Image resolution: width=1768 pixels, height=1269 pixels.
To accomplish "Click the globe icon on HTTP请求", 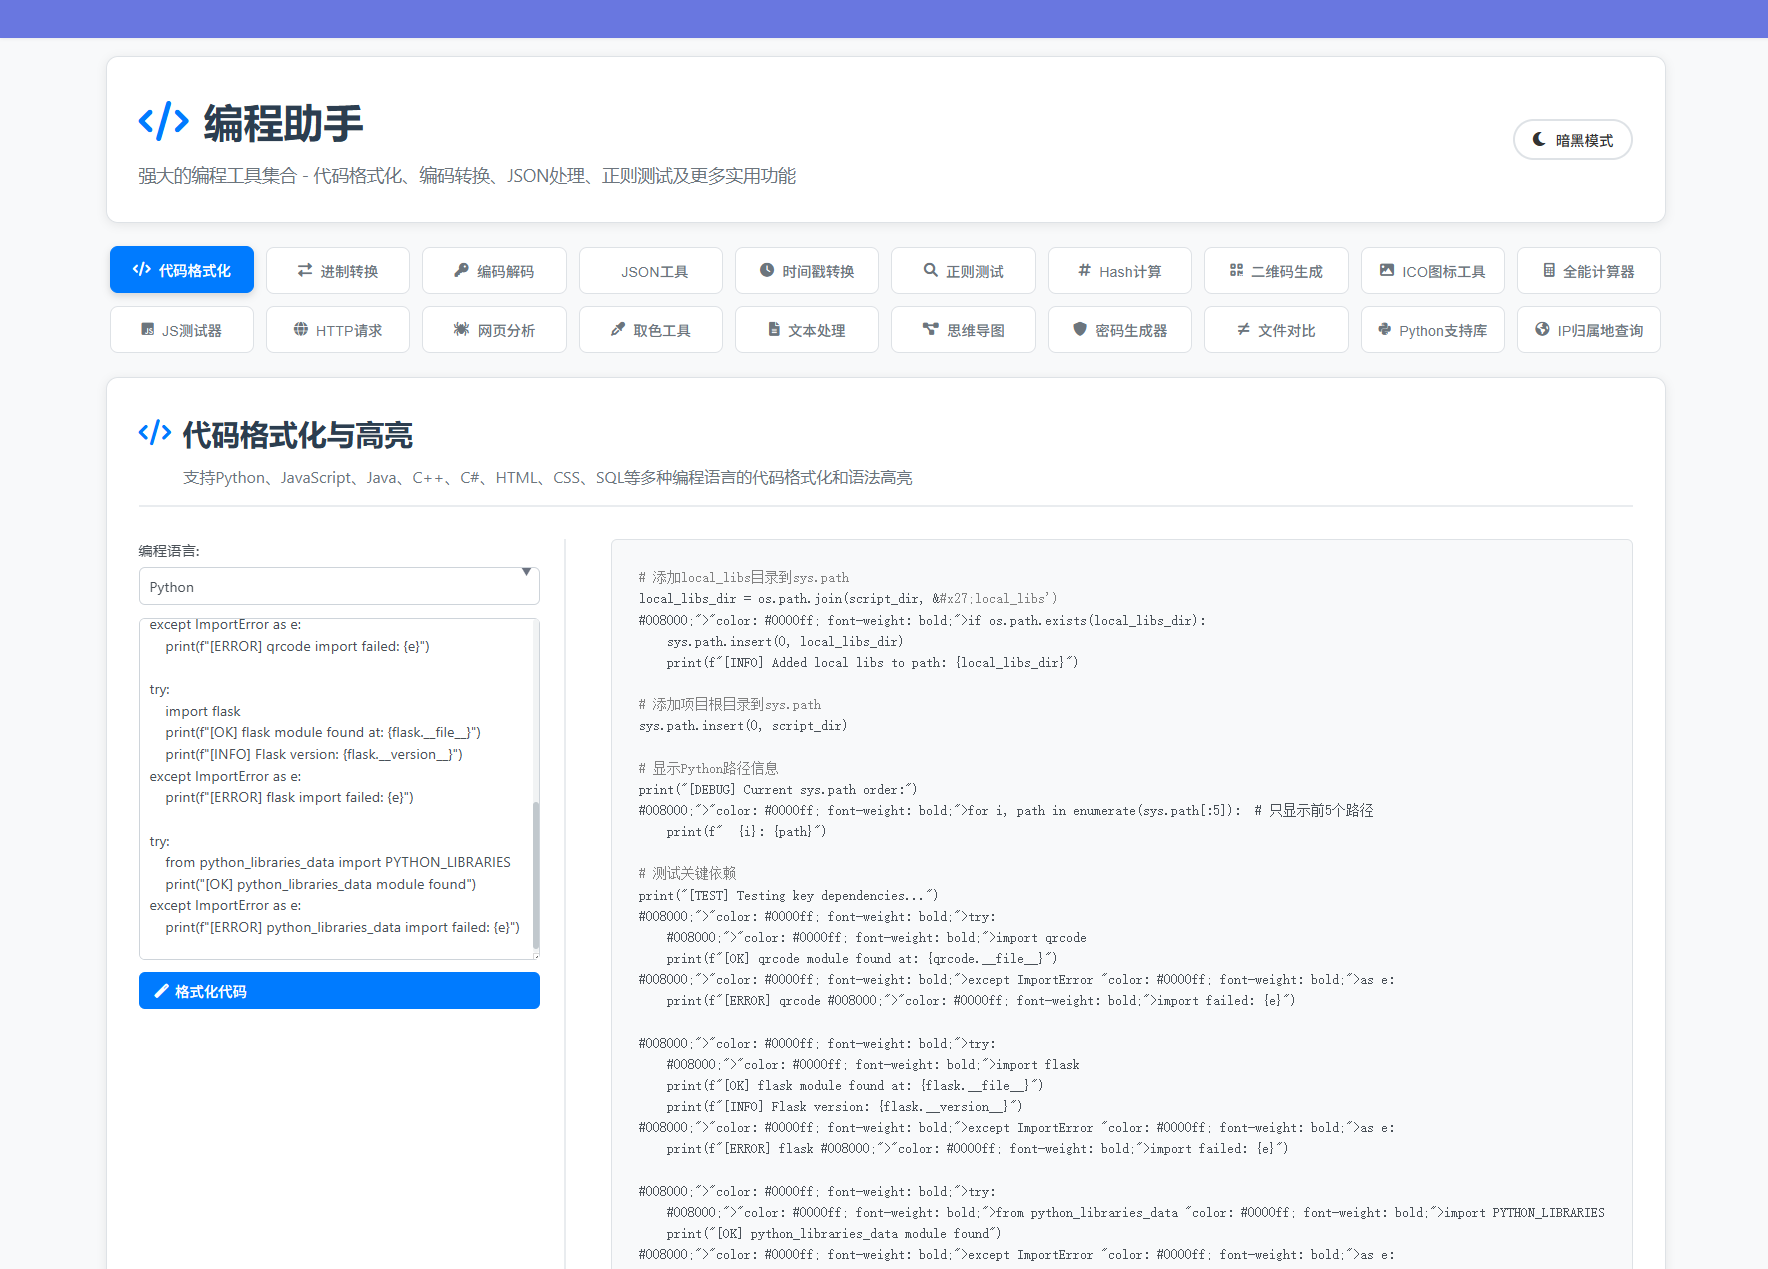I will (x=301, y=329).
